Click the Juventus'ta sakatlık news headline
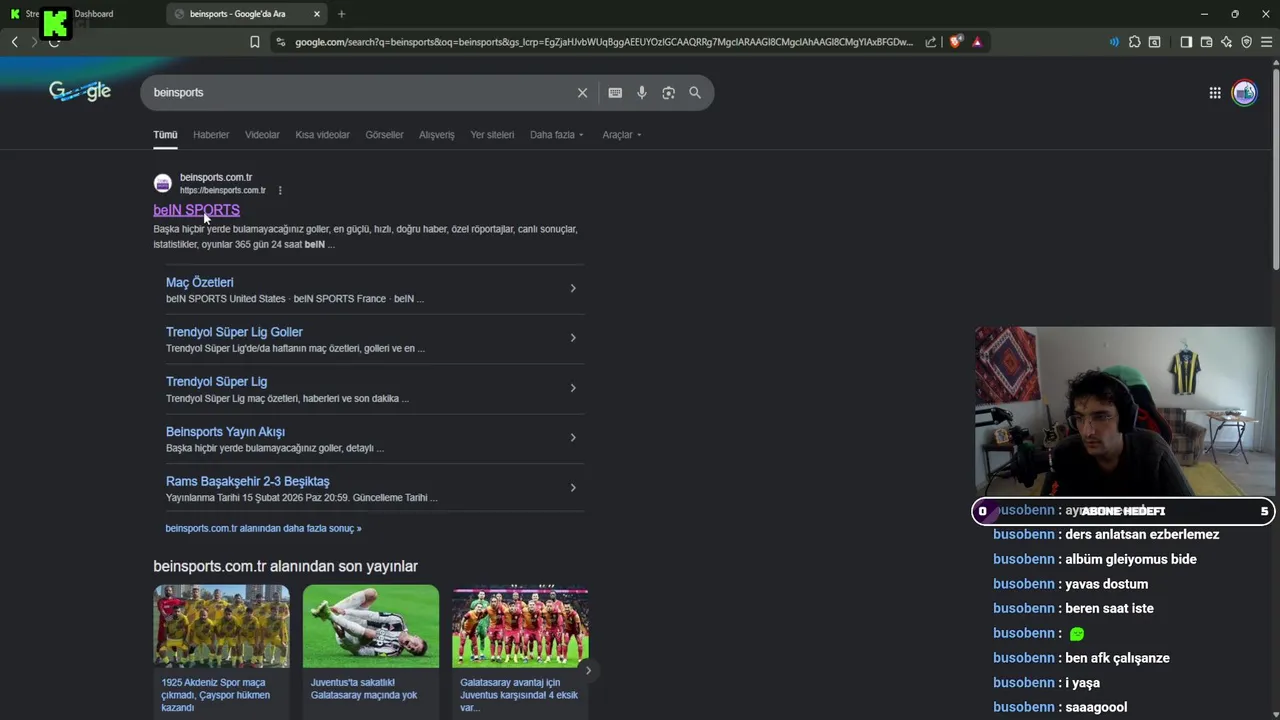This screenshot has height=720, width=1280. pos(364,689)
